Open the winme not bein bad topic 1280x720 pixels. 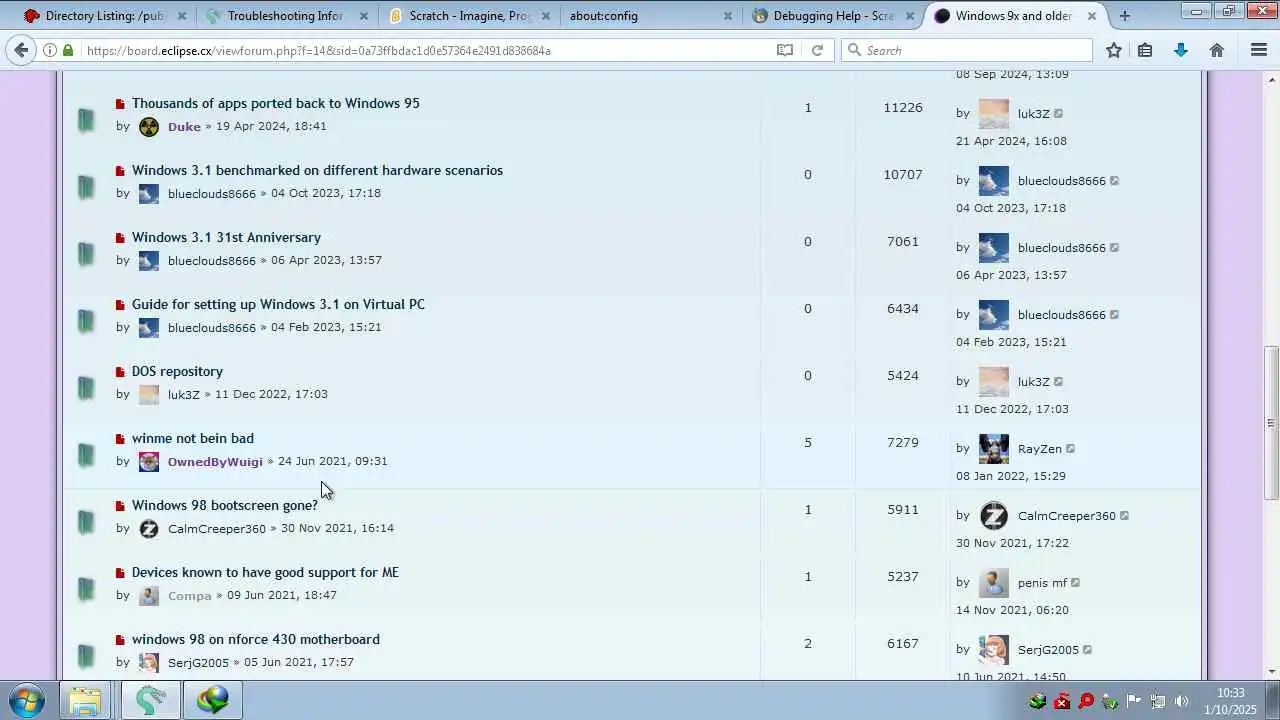point(193,438)
